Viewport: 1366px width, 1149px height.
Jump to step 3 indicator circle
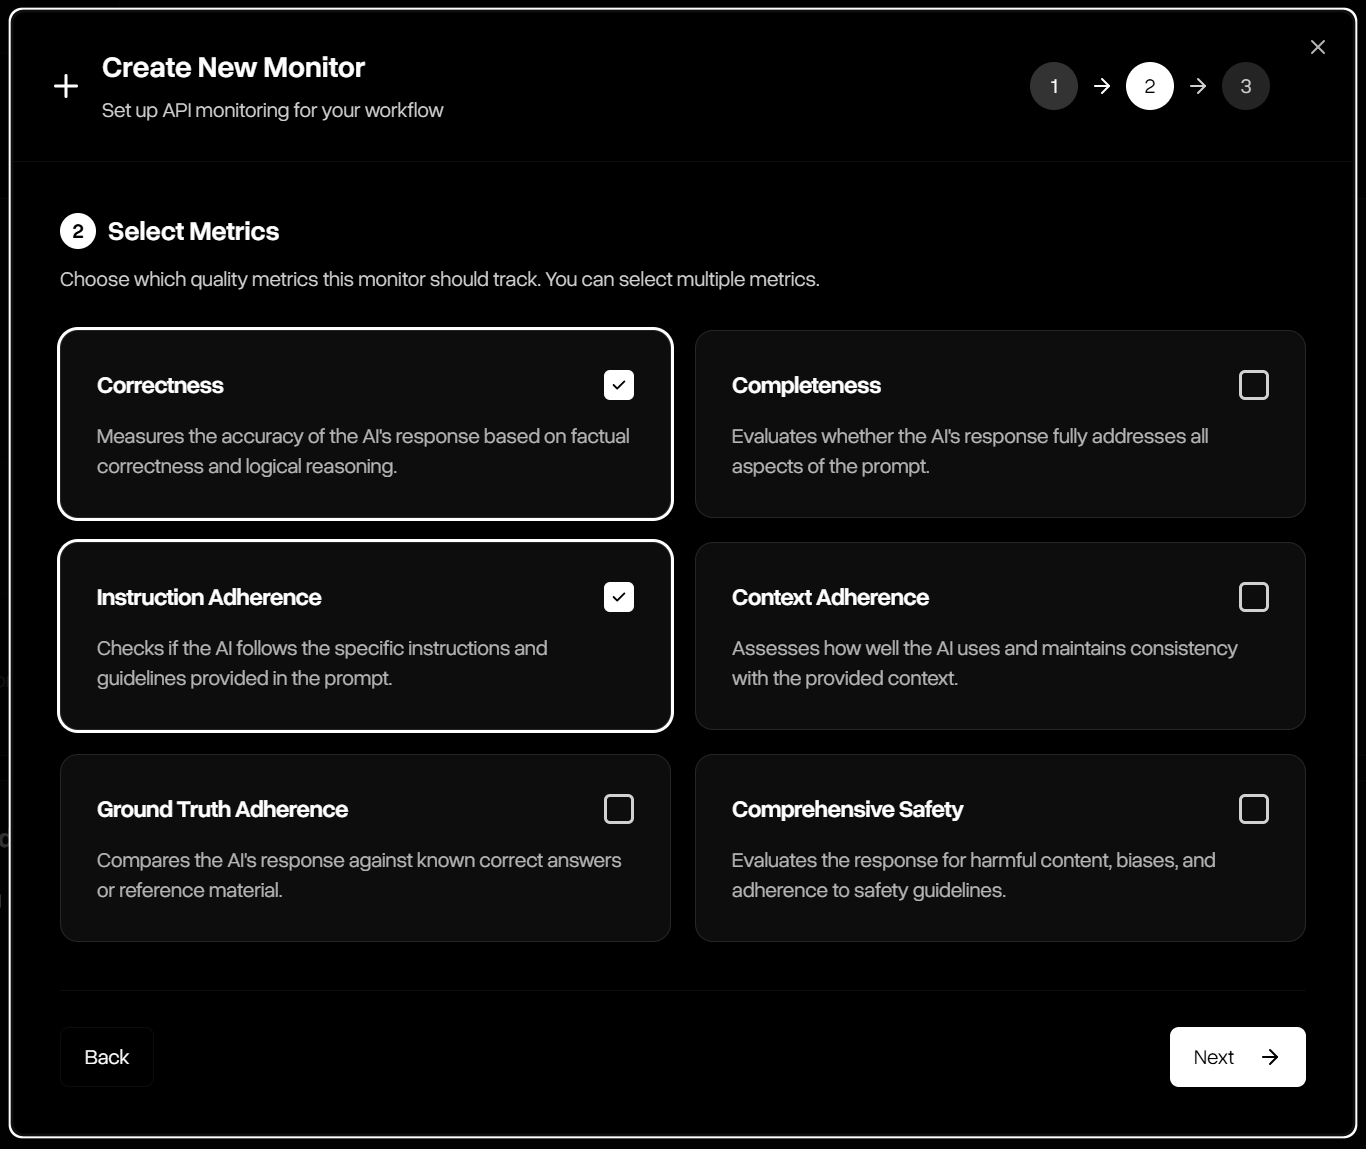[1246, 86]
